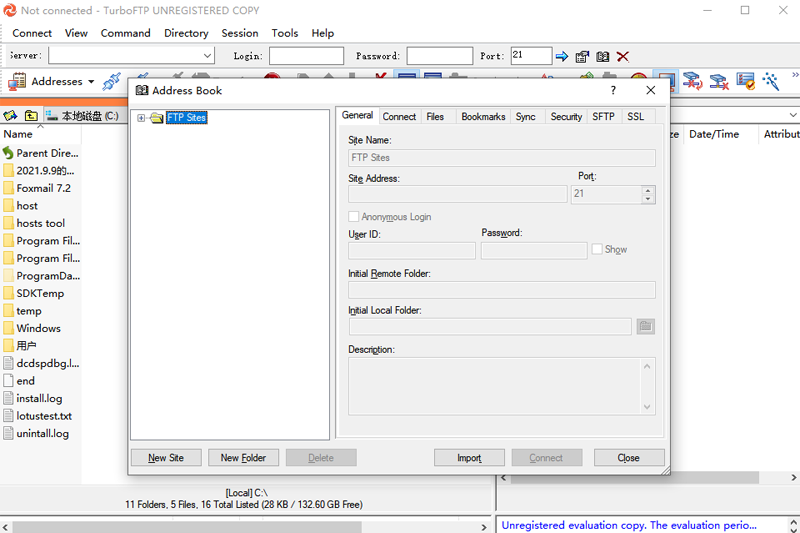Sort the remote list by Date/Time column
This screenshot has height=533, width=800.
[x=720, y=134]
